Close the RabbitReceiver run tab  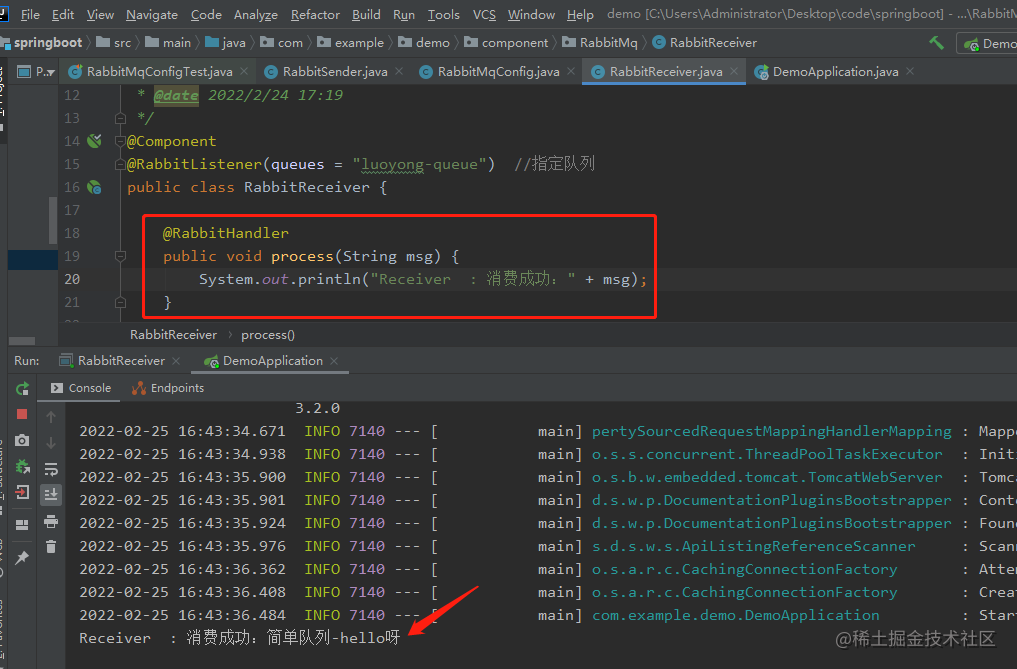(x=176, y=361)
